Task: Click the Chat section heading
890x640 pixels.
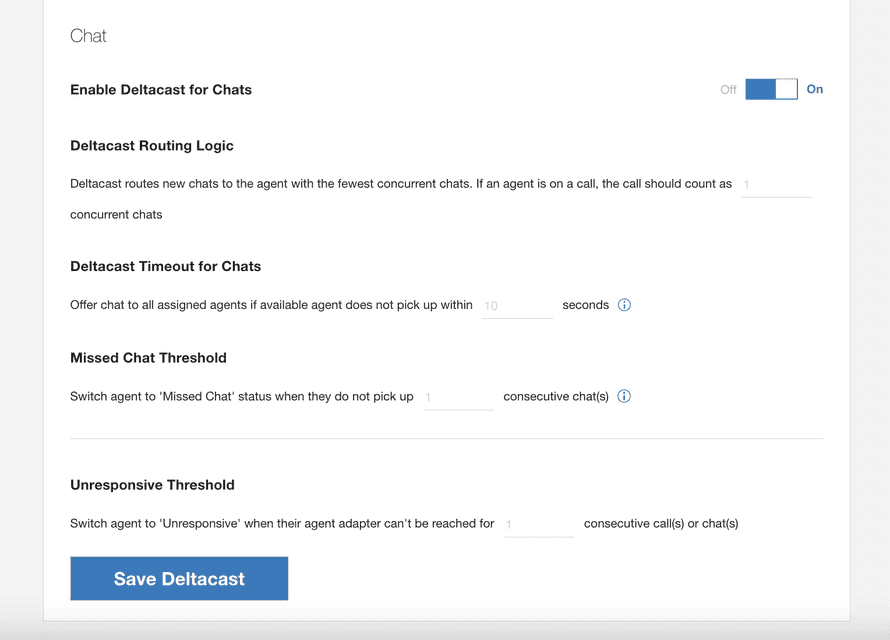Action: (x=88, y=36)
